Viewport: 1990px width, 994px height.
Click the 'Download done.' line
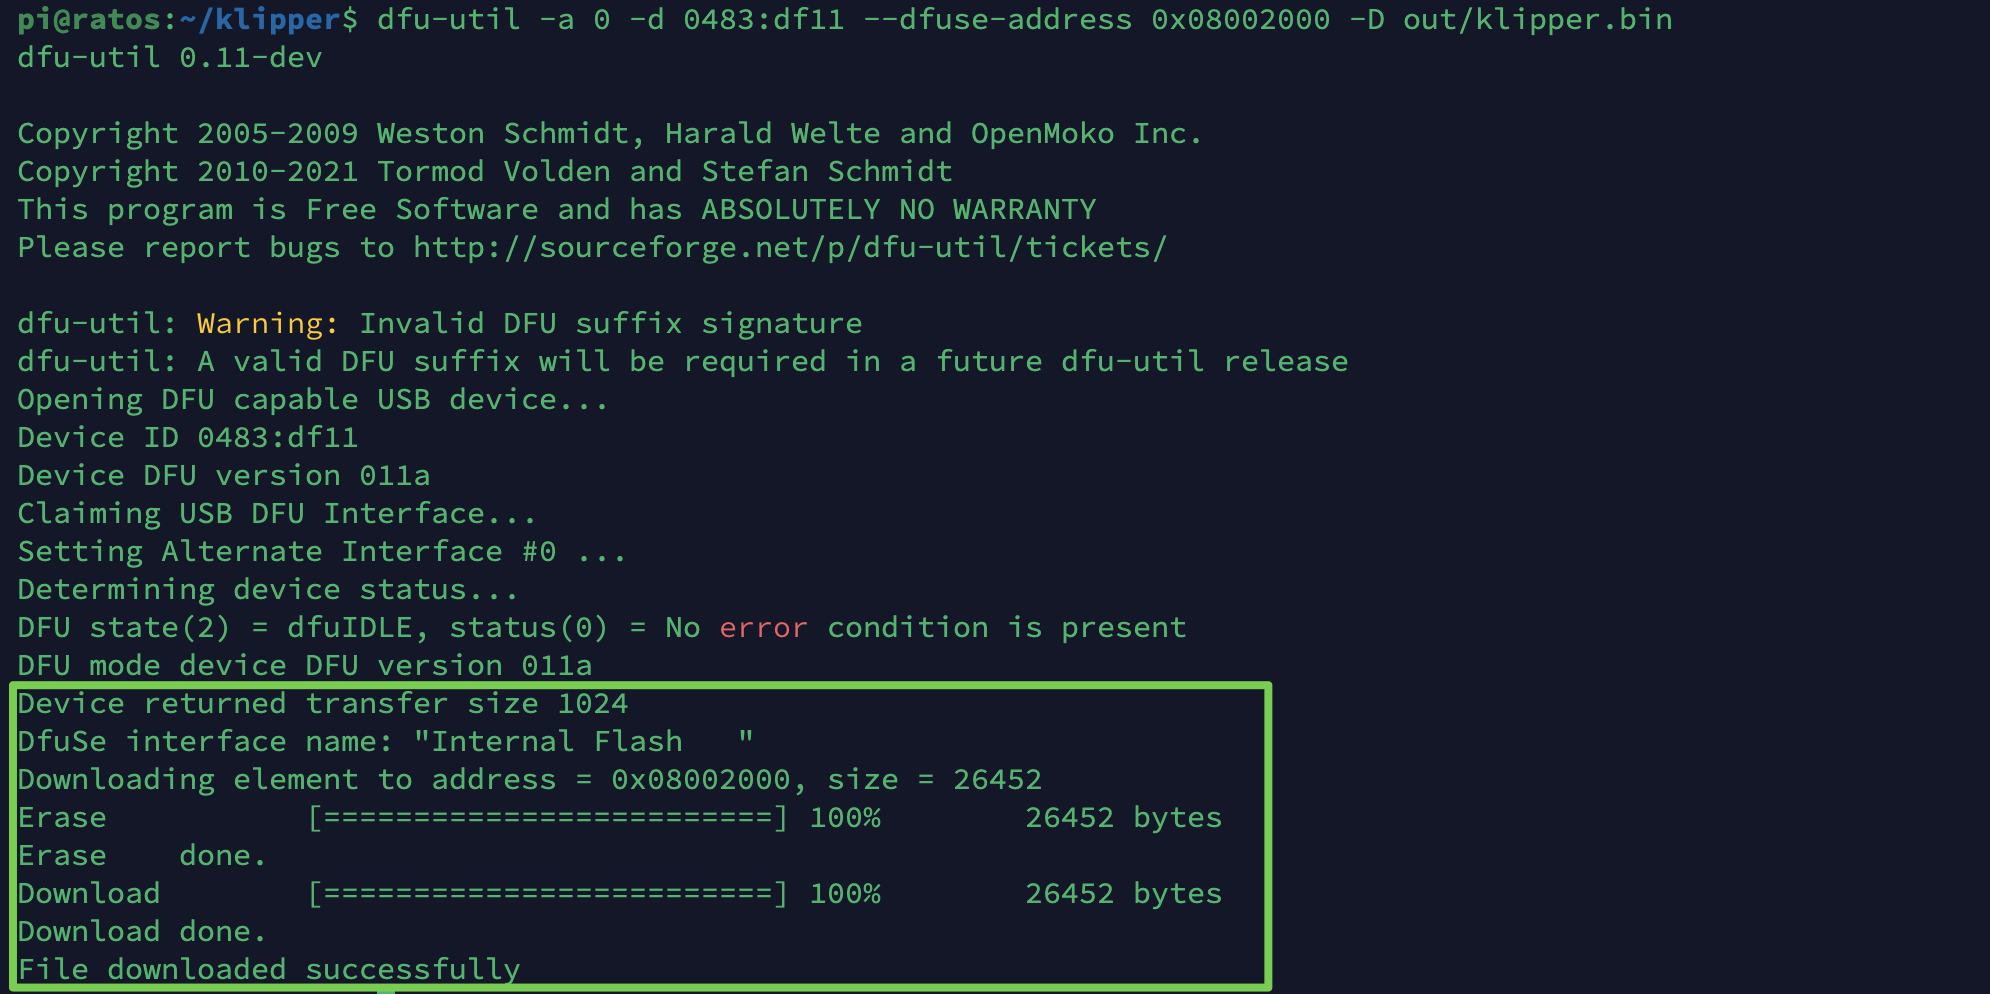142,932
